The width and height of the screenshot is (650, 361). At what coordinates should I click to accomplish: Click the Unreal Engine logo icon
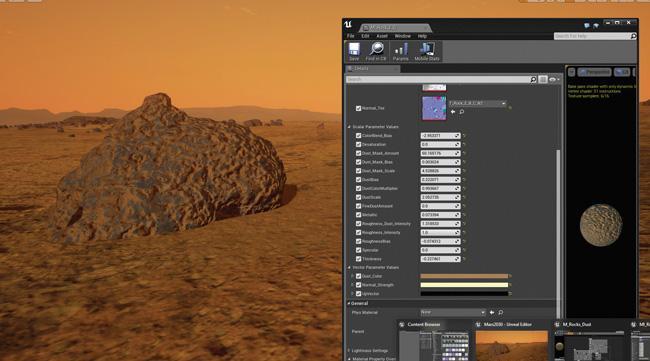(348, 24)
